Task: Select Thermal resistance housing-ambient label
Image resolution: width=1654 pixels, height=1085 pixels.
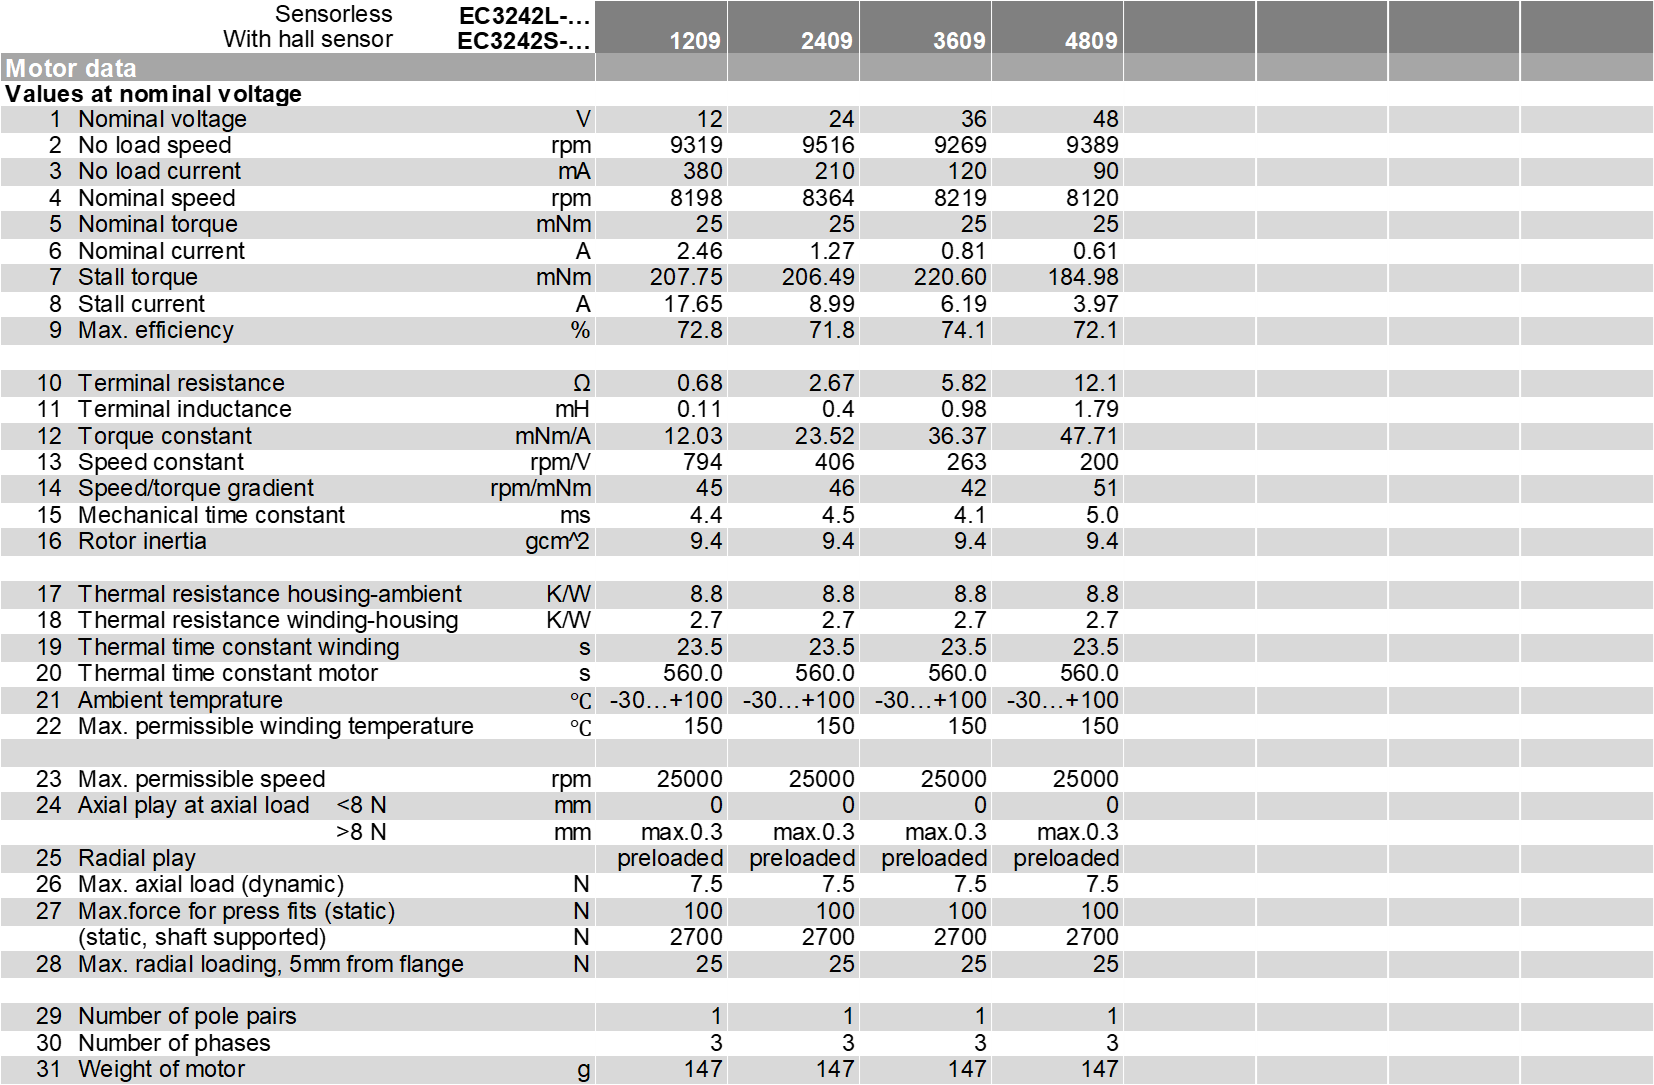Action: pos(269,594)
